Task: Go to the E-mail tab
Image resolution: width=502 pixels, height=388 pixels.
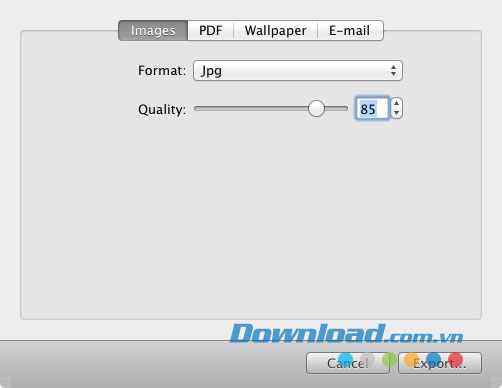Action: coord(350,31)
